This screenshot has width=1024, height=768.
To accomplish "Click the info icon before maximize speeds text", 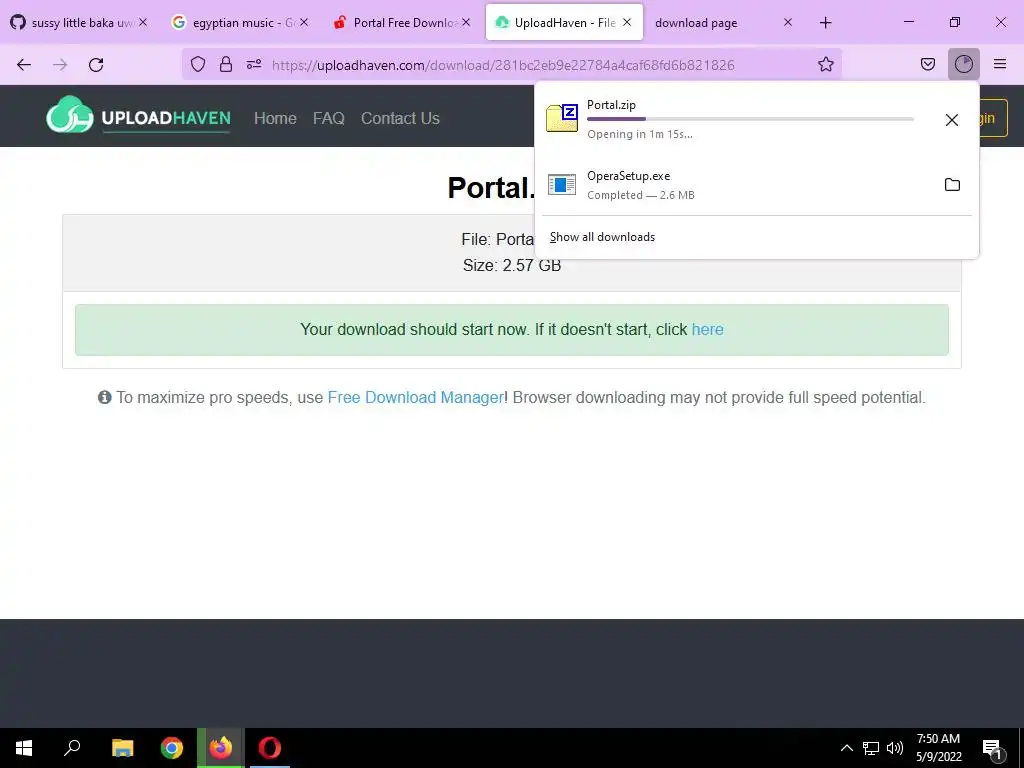I will tap(104, 397).
